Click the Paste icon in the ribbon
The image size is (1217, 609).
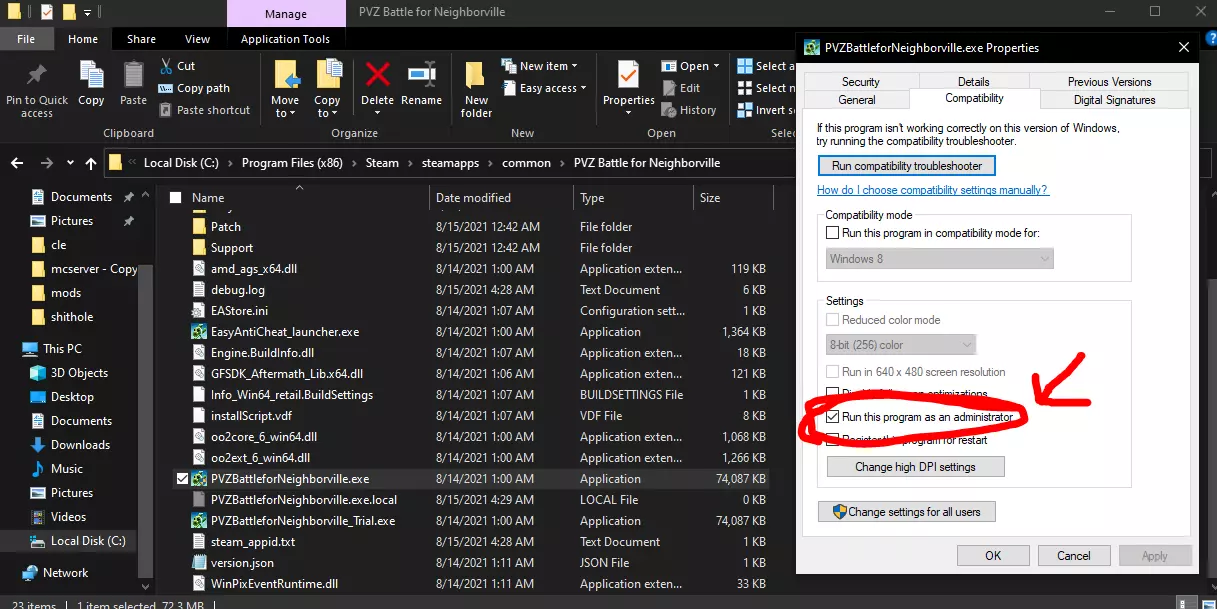pyautogui.click(x=133, y=77)
